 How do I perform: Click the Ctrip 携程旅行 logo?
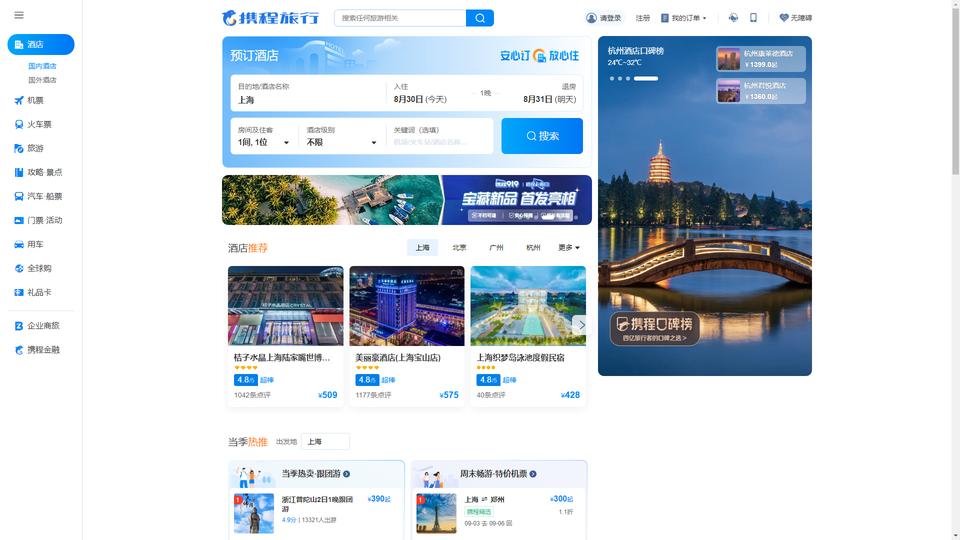pos(270,18)
